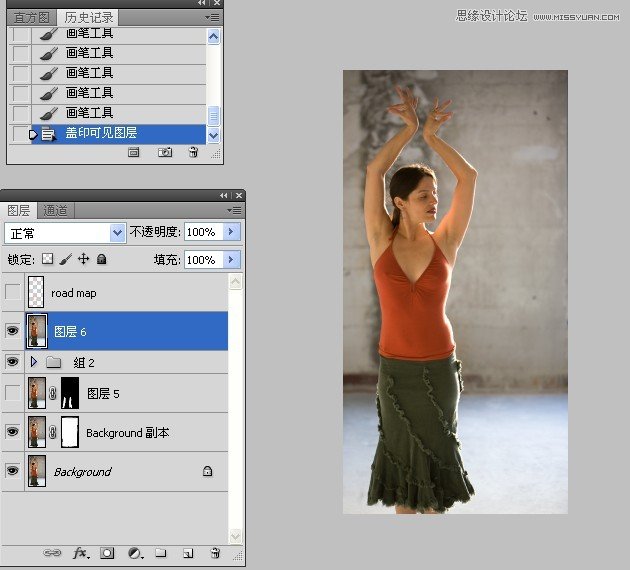Select 图层 6 layer thumbnail
The width and height of the screenshot is (630, 570).
[37, 331]
